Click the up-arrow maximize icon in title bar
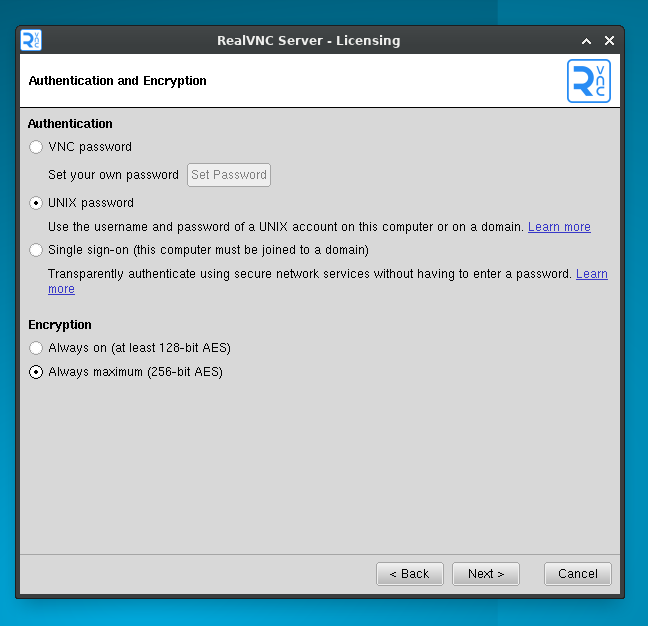 pyautogui.click(x=587, y=41)
